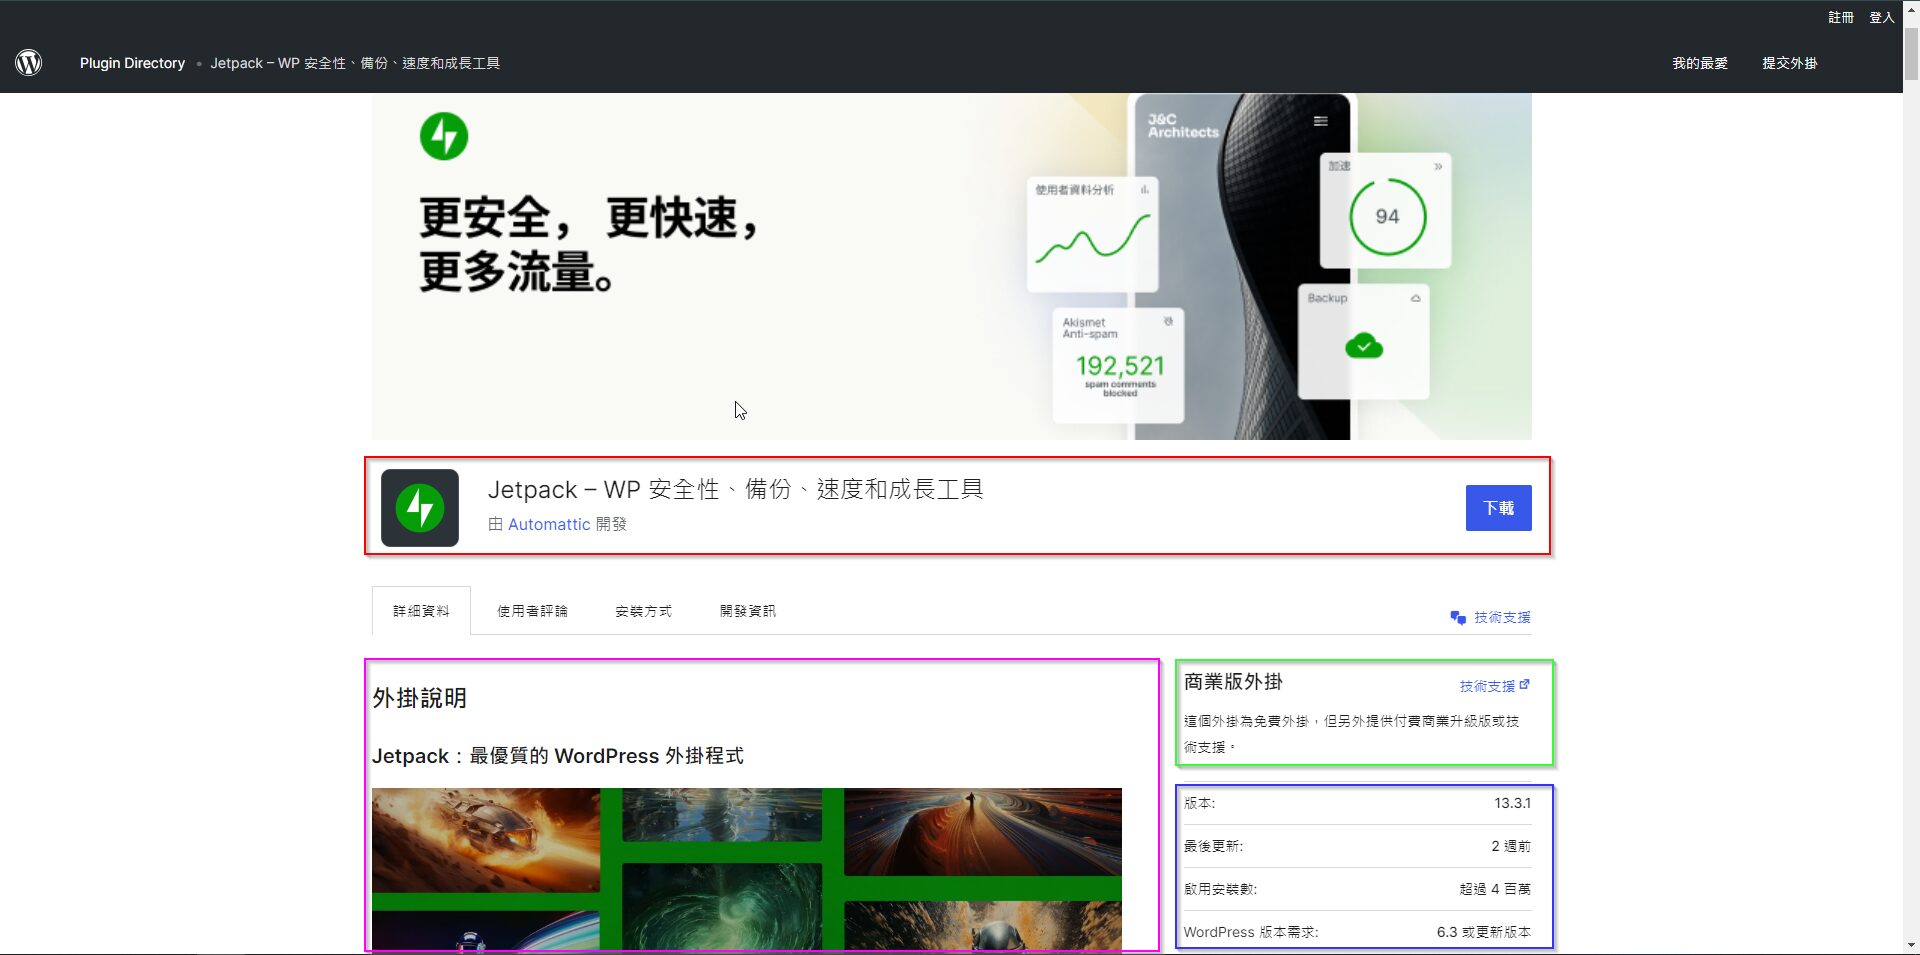Select the WordPress 版本需求 value 6.3
This screenshot has height=955, width=1920.
click(x=1484, y=932)
